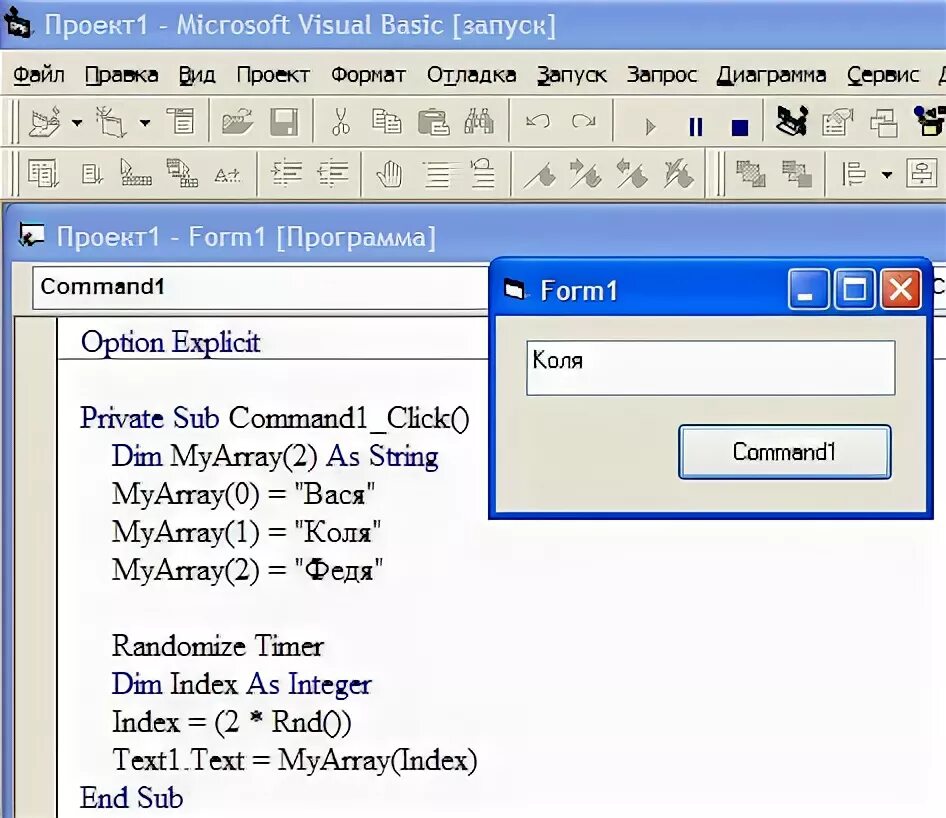Image resolution: width=946 pixels, height=818 pixels.
Task: Open the Find dialog via binoculars icon
Action: pos(480,120)
